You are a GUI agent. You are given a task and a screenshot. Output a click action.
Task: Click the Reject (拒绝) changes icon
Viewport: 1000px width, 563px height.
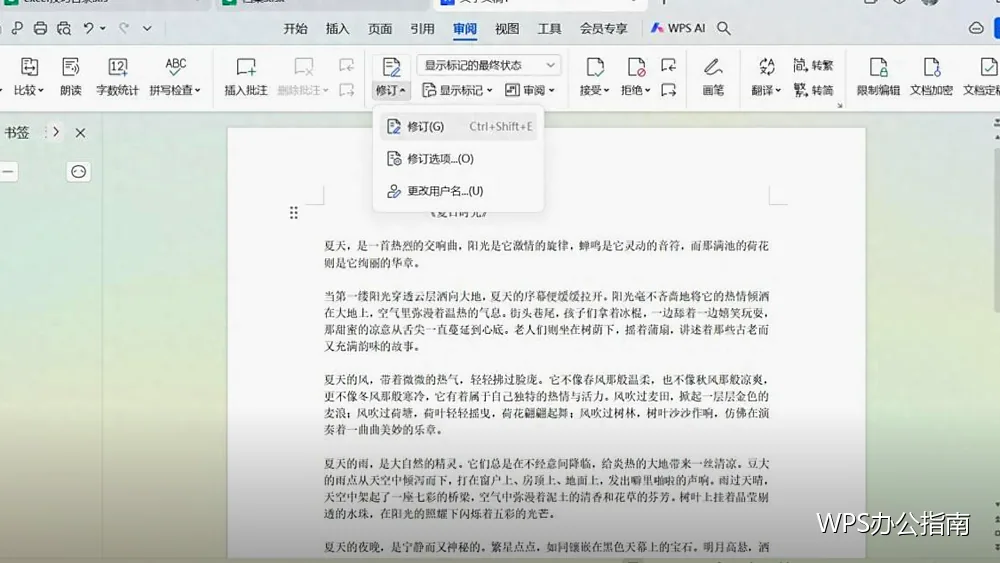tap(636, 67)
